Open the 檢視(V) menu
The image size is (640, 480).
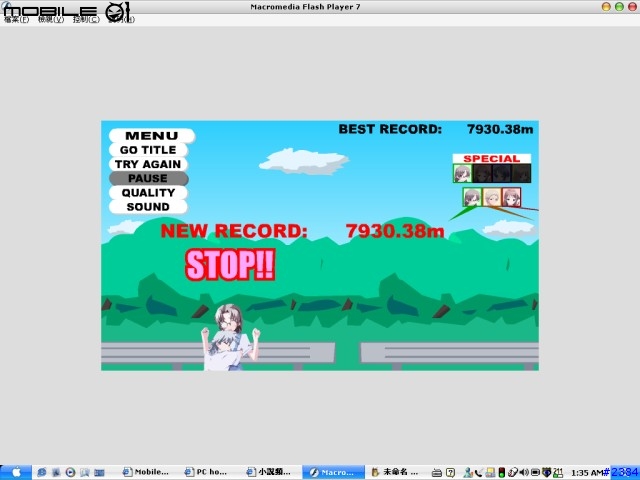[x=51, y=19]
